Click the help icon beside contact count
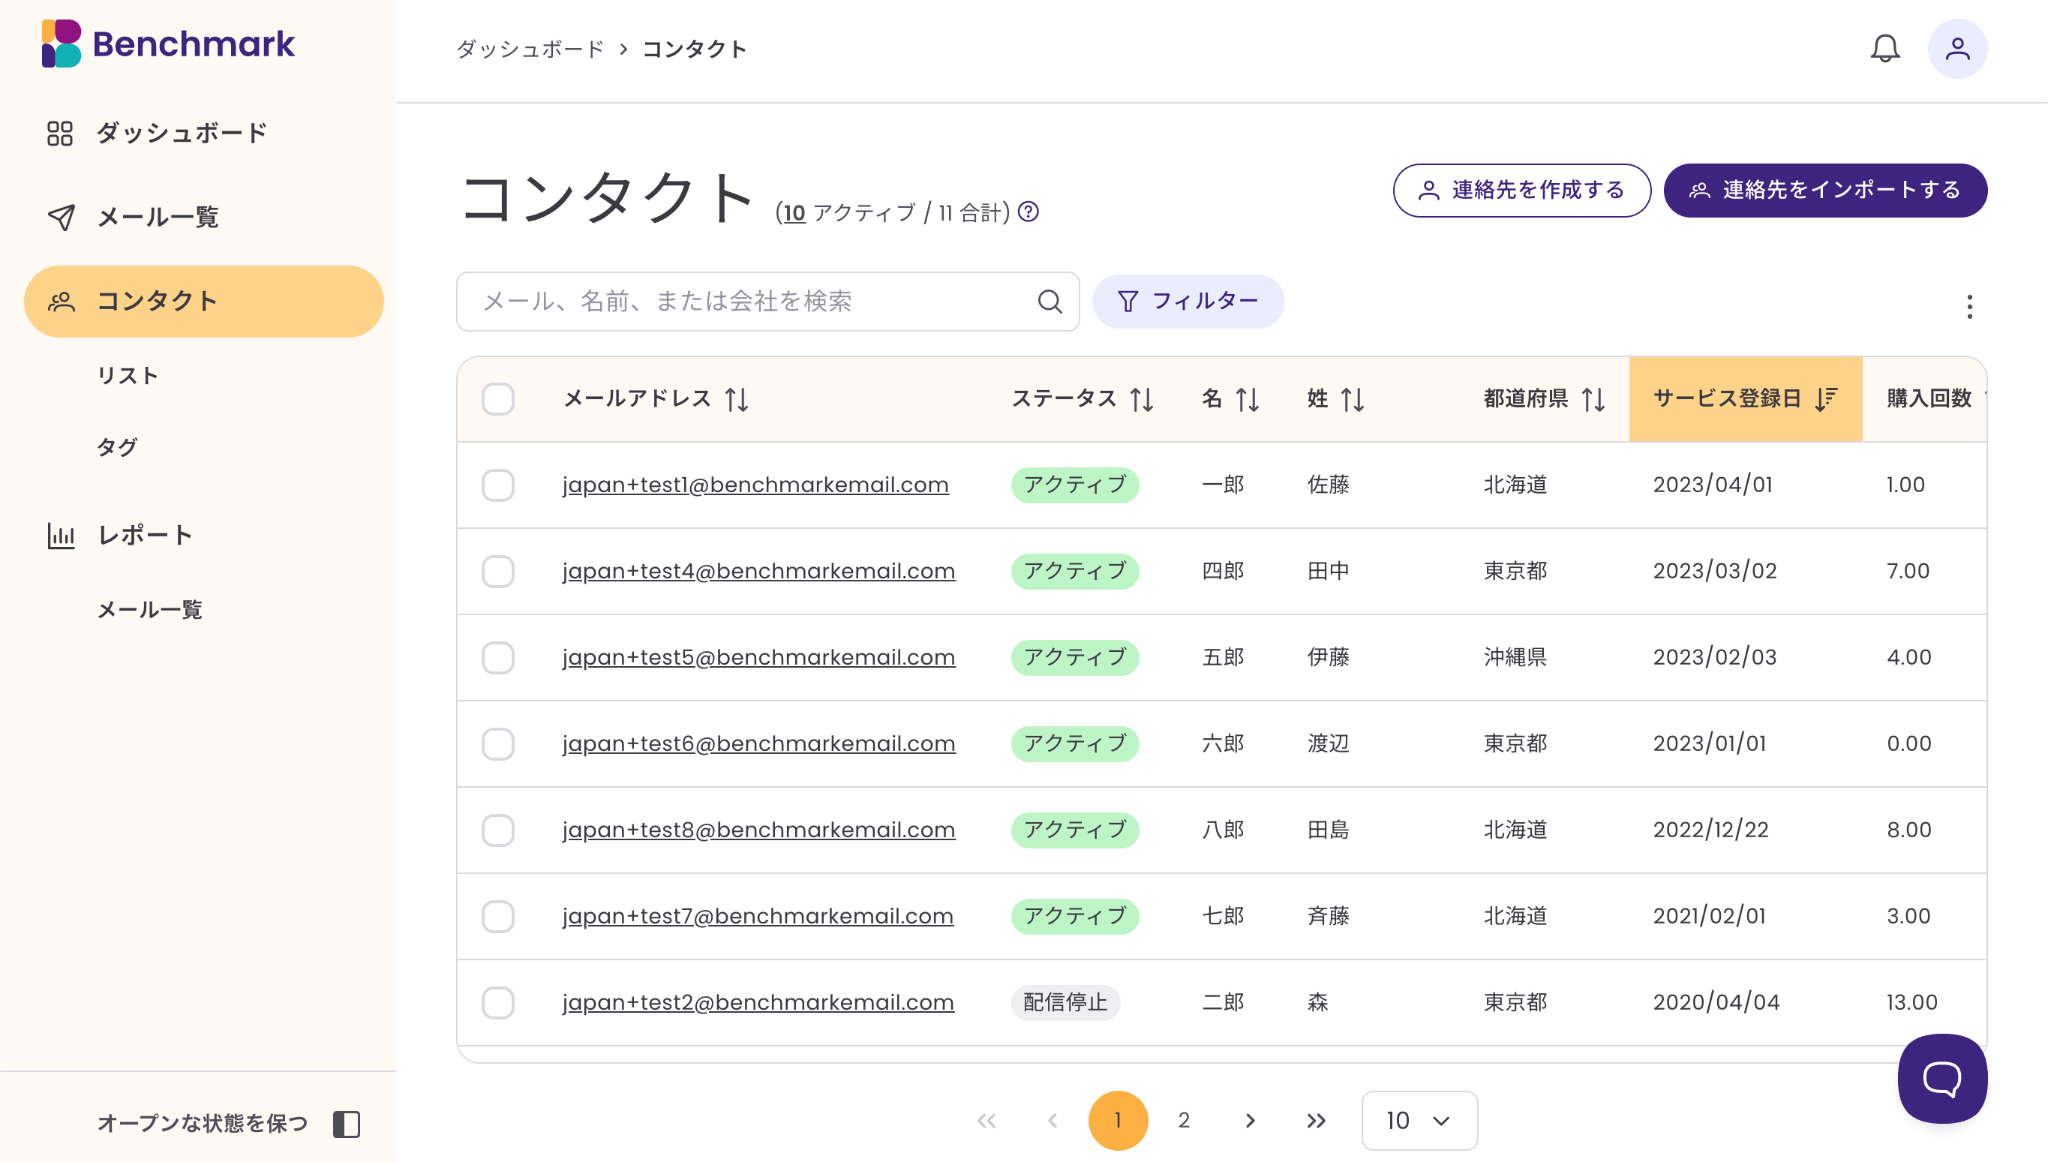Image resolution: width=2048 pixels, height=1163 pixels. [x=1028, y=212]
